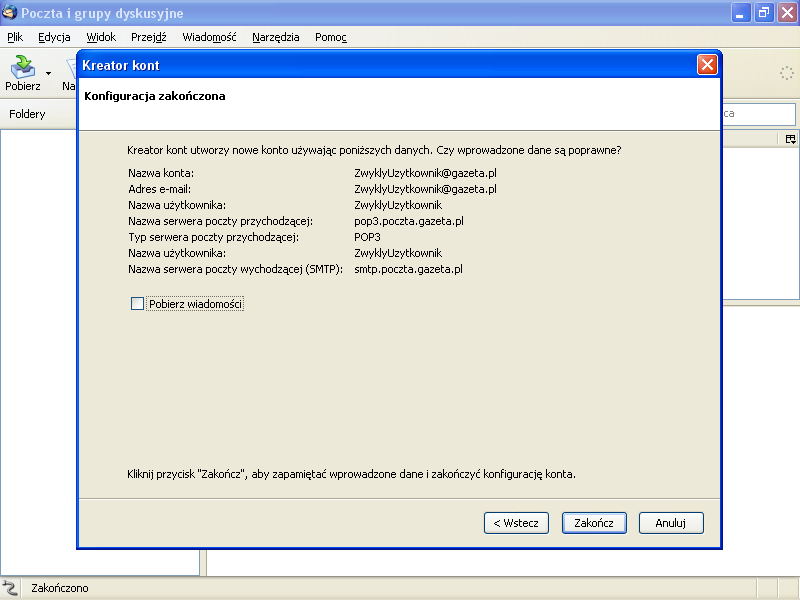Viewport: 800px width, 600px height.
Task: Click the Pobierz download mail icon
Action: coord(22,67)
